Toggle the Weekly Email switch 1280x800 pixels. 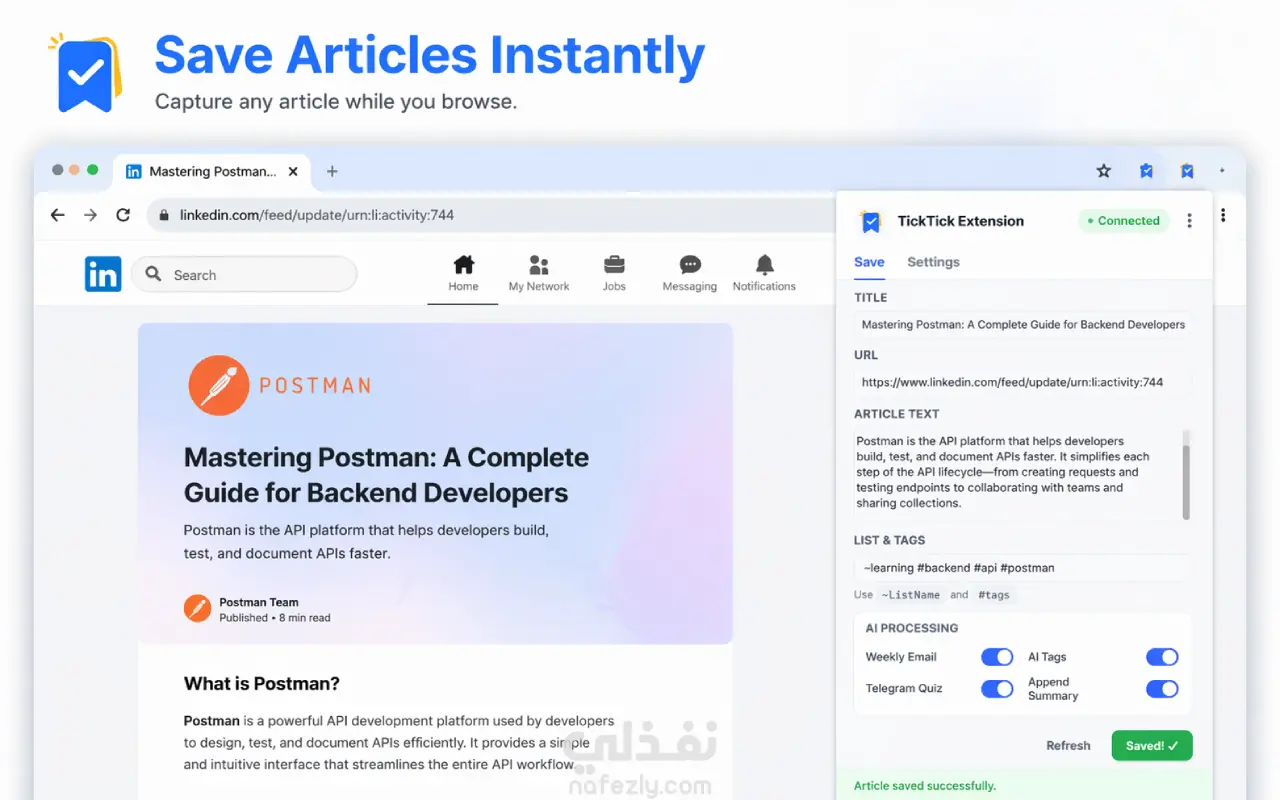[997, 657]
